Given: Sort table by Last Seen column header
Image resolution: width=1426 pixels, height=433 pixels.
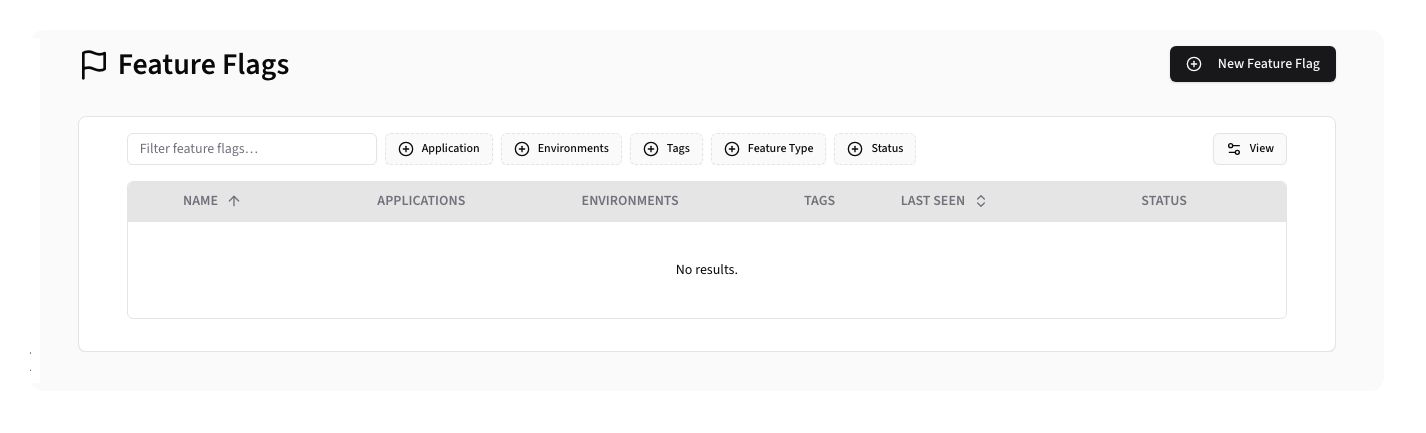Looking at the screenshot, I should click(x=932, y=201).
